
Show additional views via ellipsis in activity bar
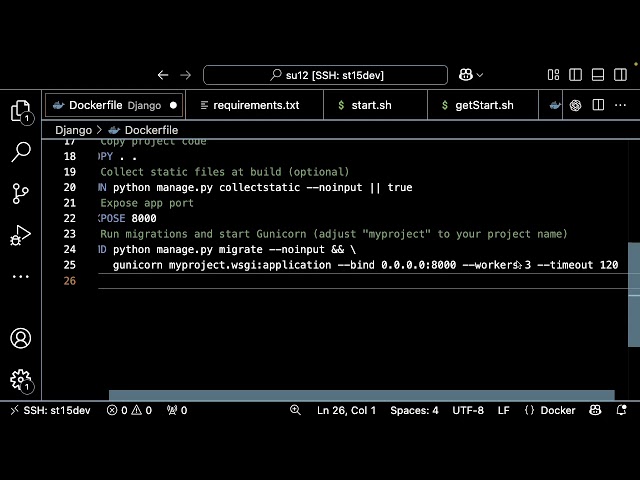(x=20, y=276)
